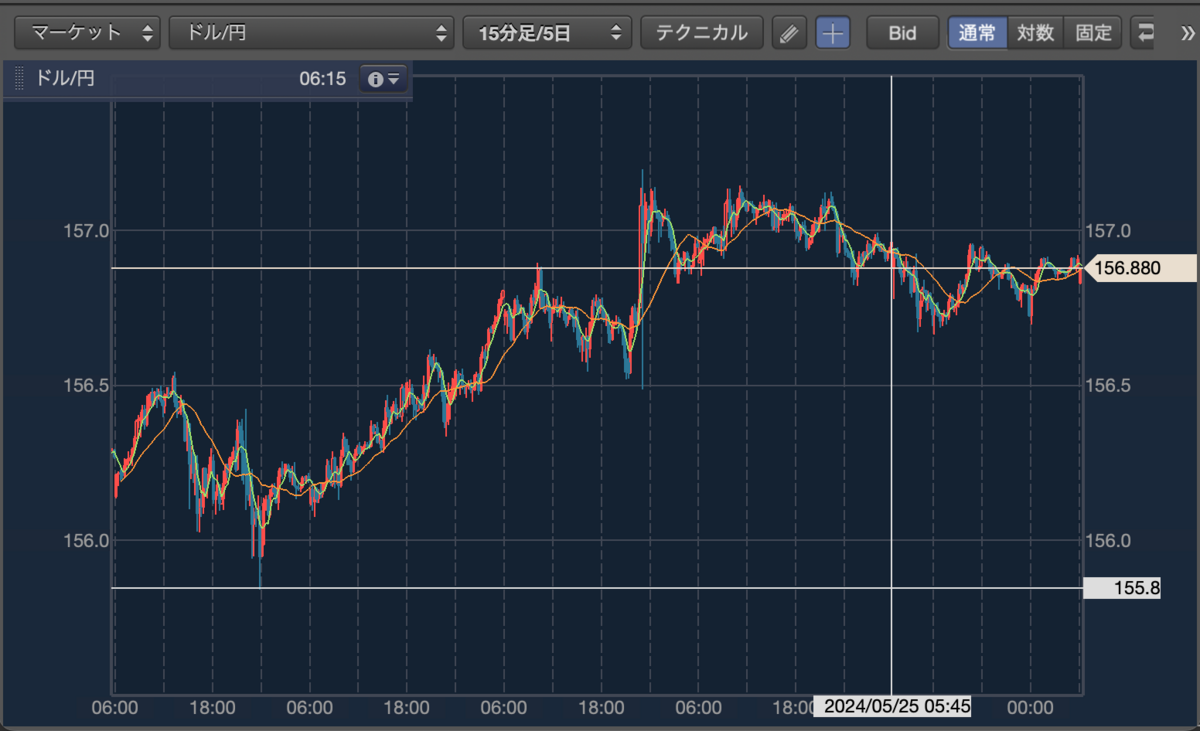Click the 156.880 current price label
The width and height of the screenshot is (1200, 731).
tap(1138, 268)
